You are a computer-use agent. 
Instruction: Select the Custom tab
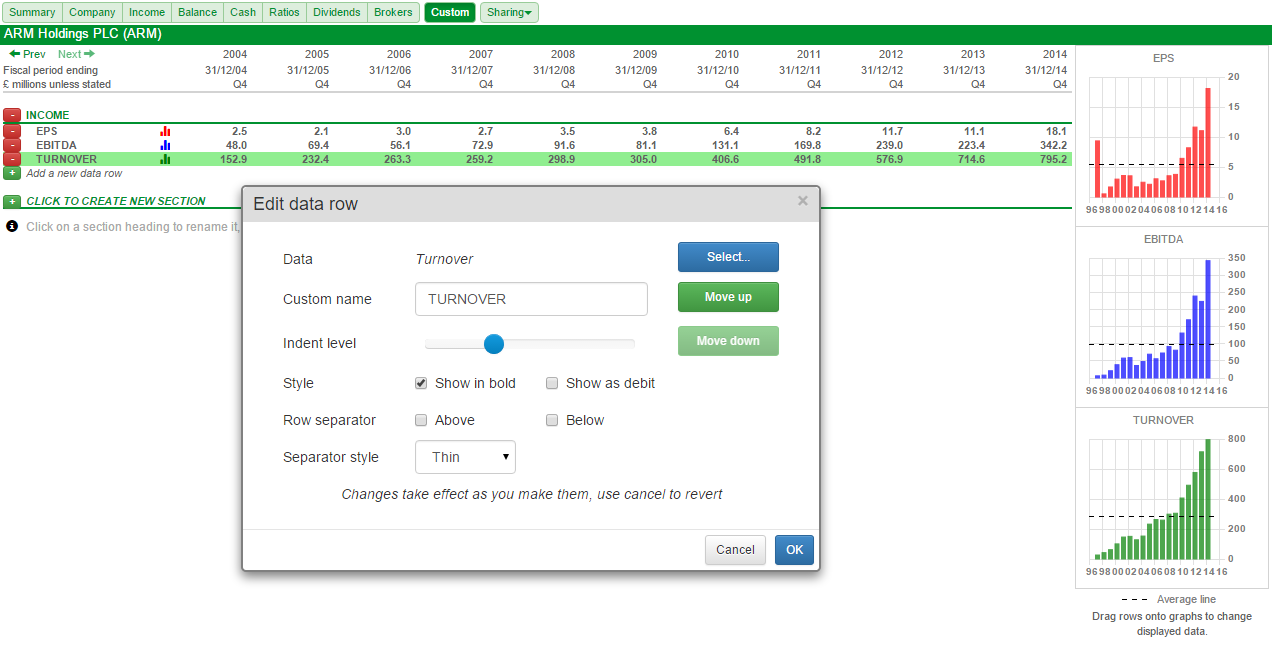(450, 12)
